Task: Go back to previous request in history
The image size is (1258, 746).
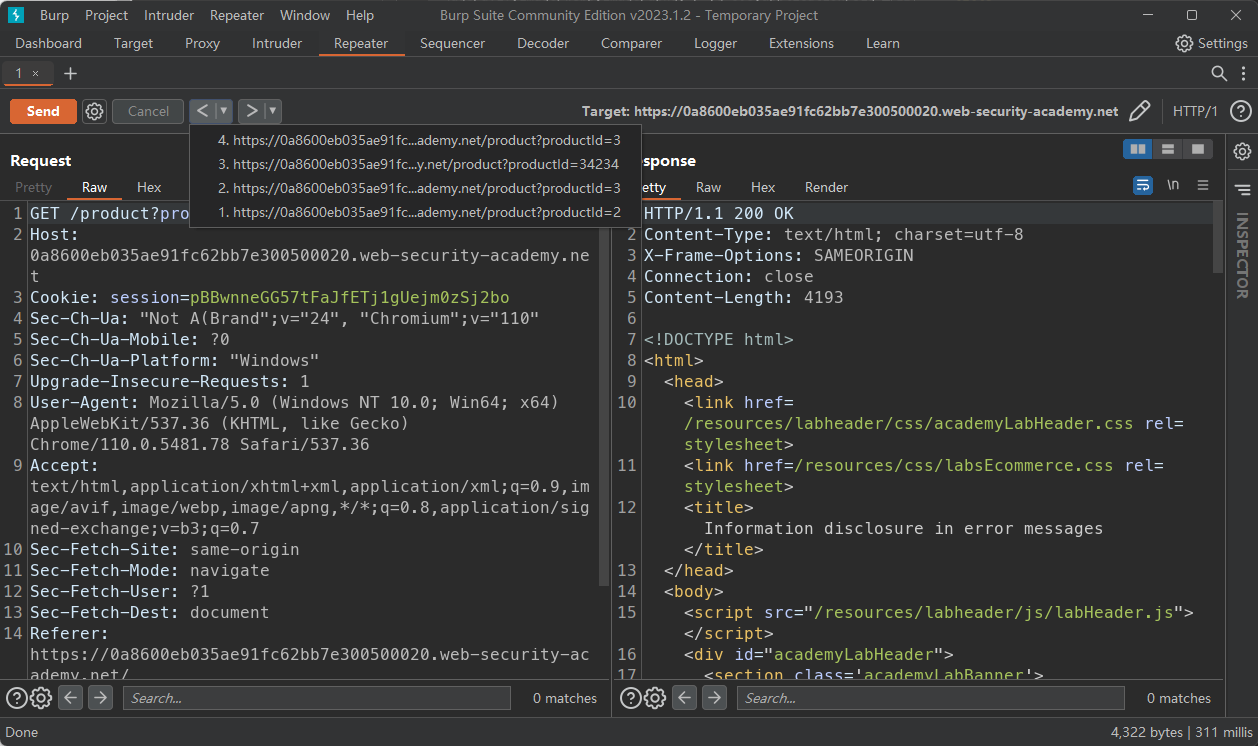Action: (x=203, y=111)
